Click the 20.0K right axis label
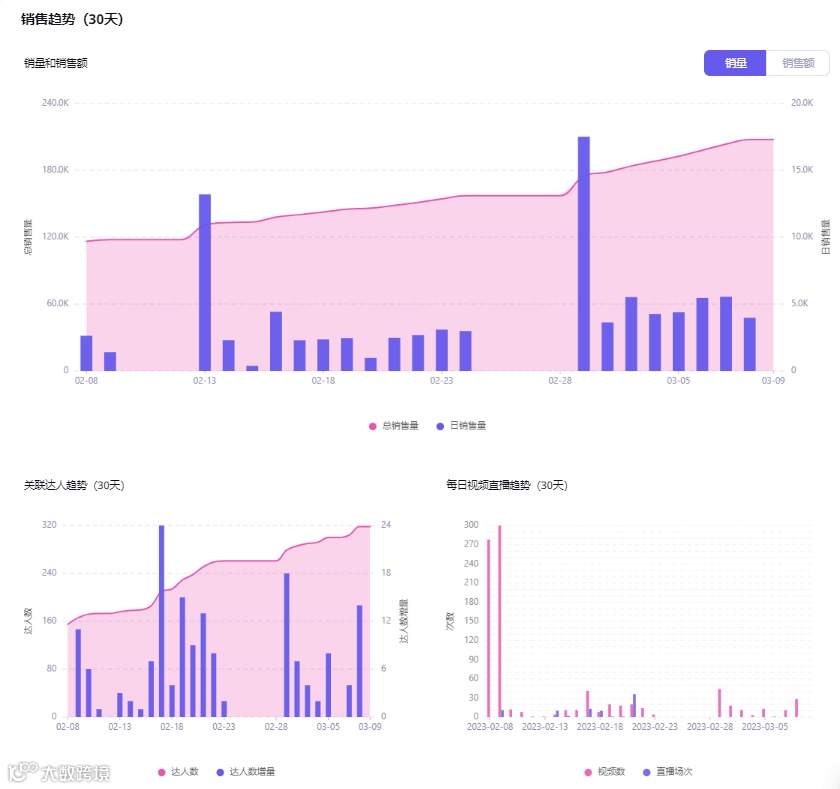This screenshot has width=840, height=789. pos(802,103)
